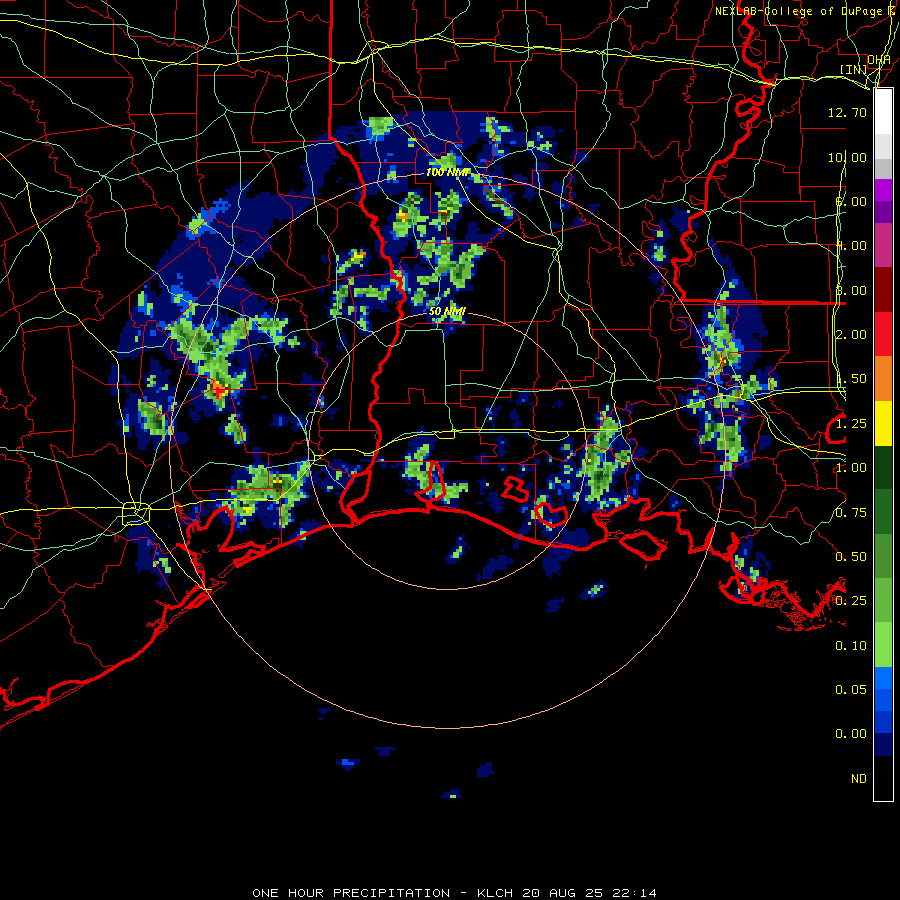Select the 10.00 legend value
Screen dimensions: 900x900
(x=847, y=157)
